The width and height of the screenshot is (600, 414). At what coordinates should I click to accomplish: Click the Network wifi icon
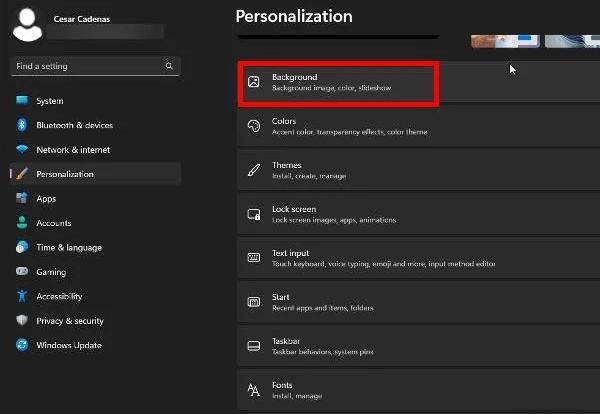click(22, 149)
